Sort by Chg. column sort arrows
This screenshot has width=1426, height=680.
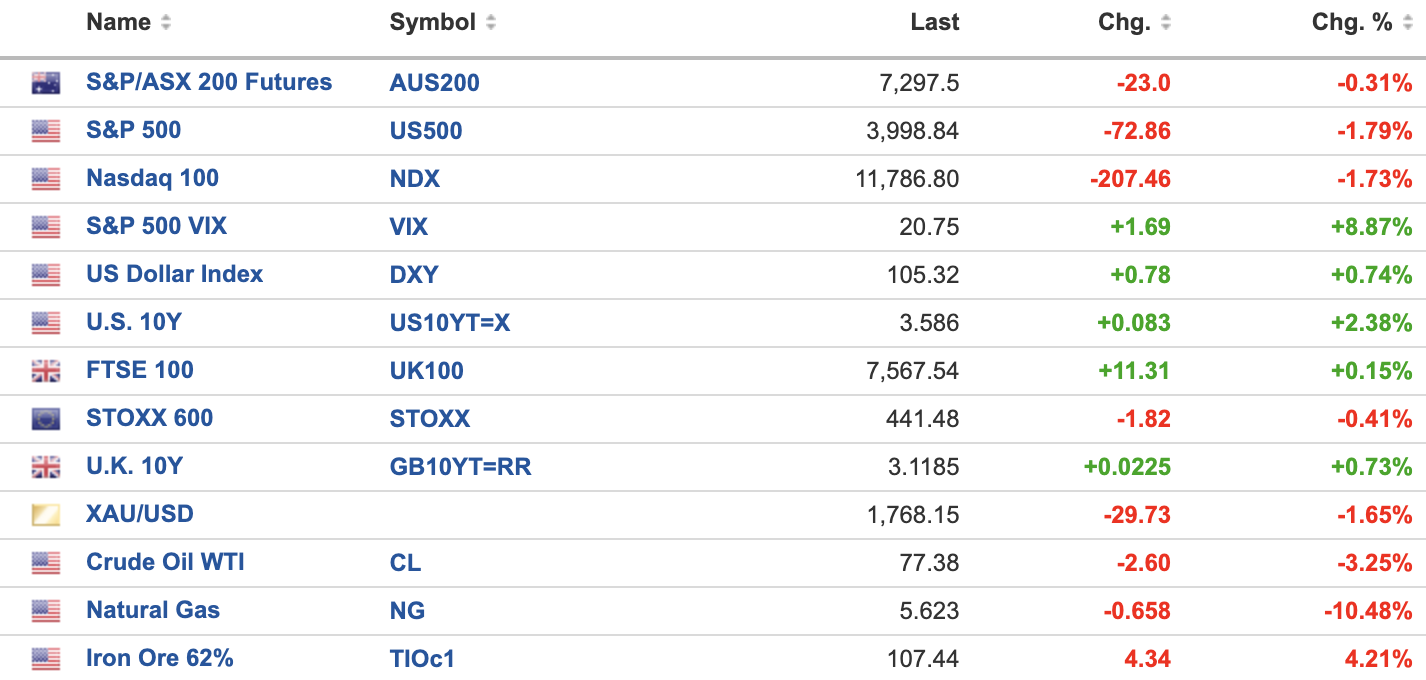coord(1166,23)
